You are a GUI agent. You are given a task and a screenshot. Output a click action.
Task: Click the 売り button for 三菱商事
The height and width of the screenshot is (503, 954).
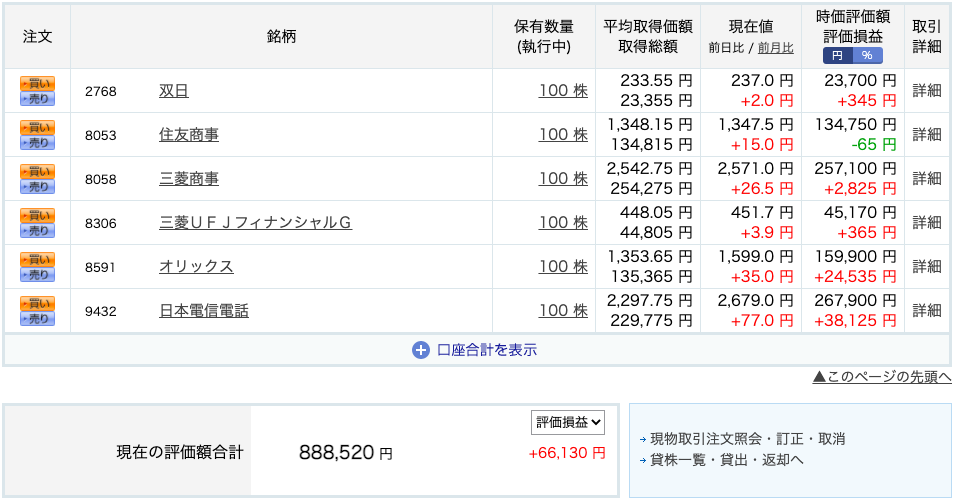pos(38,187)
